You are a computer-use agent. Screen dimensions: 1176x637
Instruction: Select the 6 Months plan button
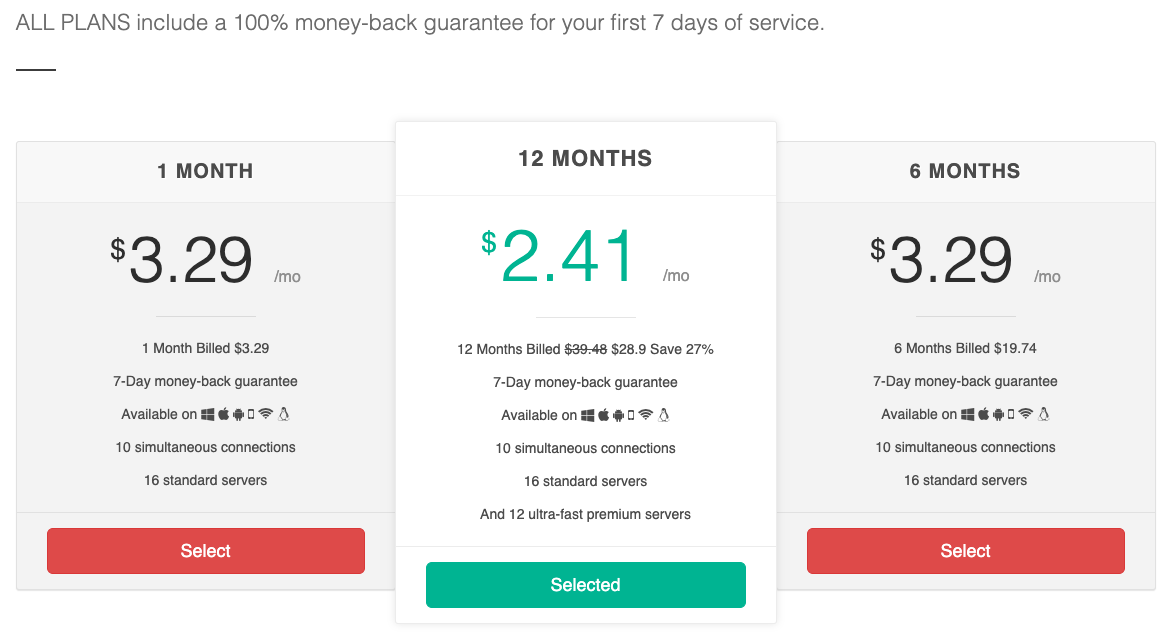(965, 551)
